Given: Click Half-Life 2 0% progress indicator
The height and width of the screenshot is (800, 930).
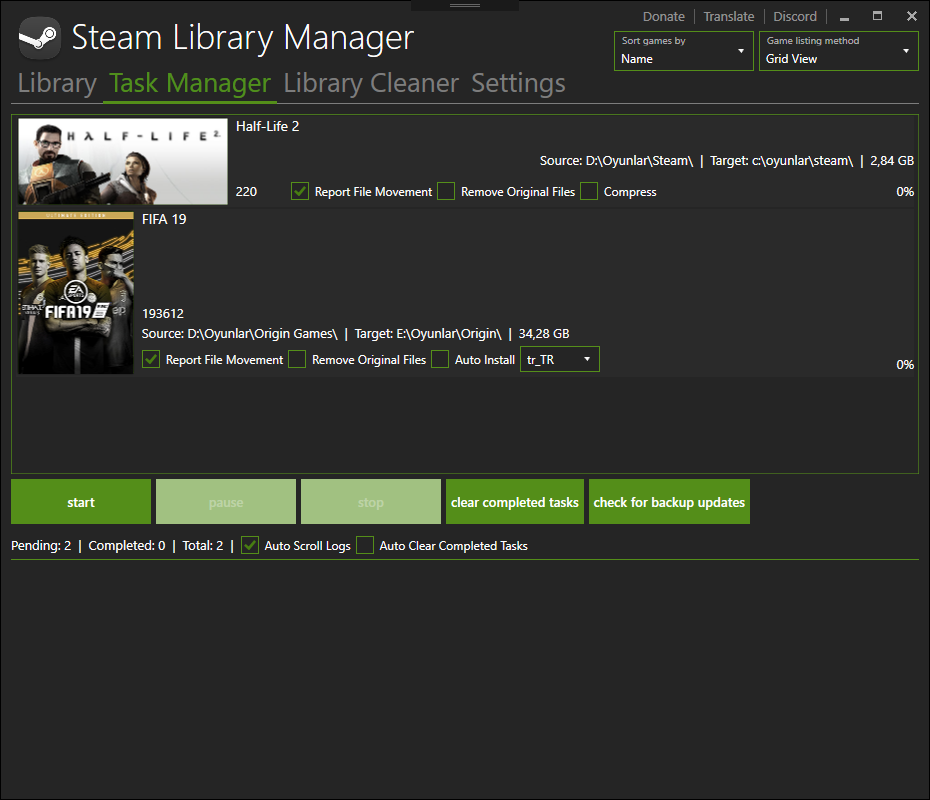Looking at the screenshot, I should [x=905, y=192].
